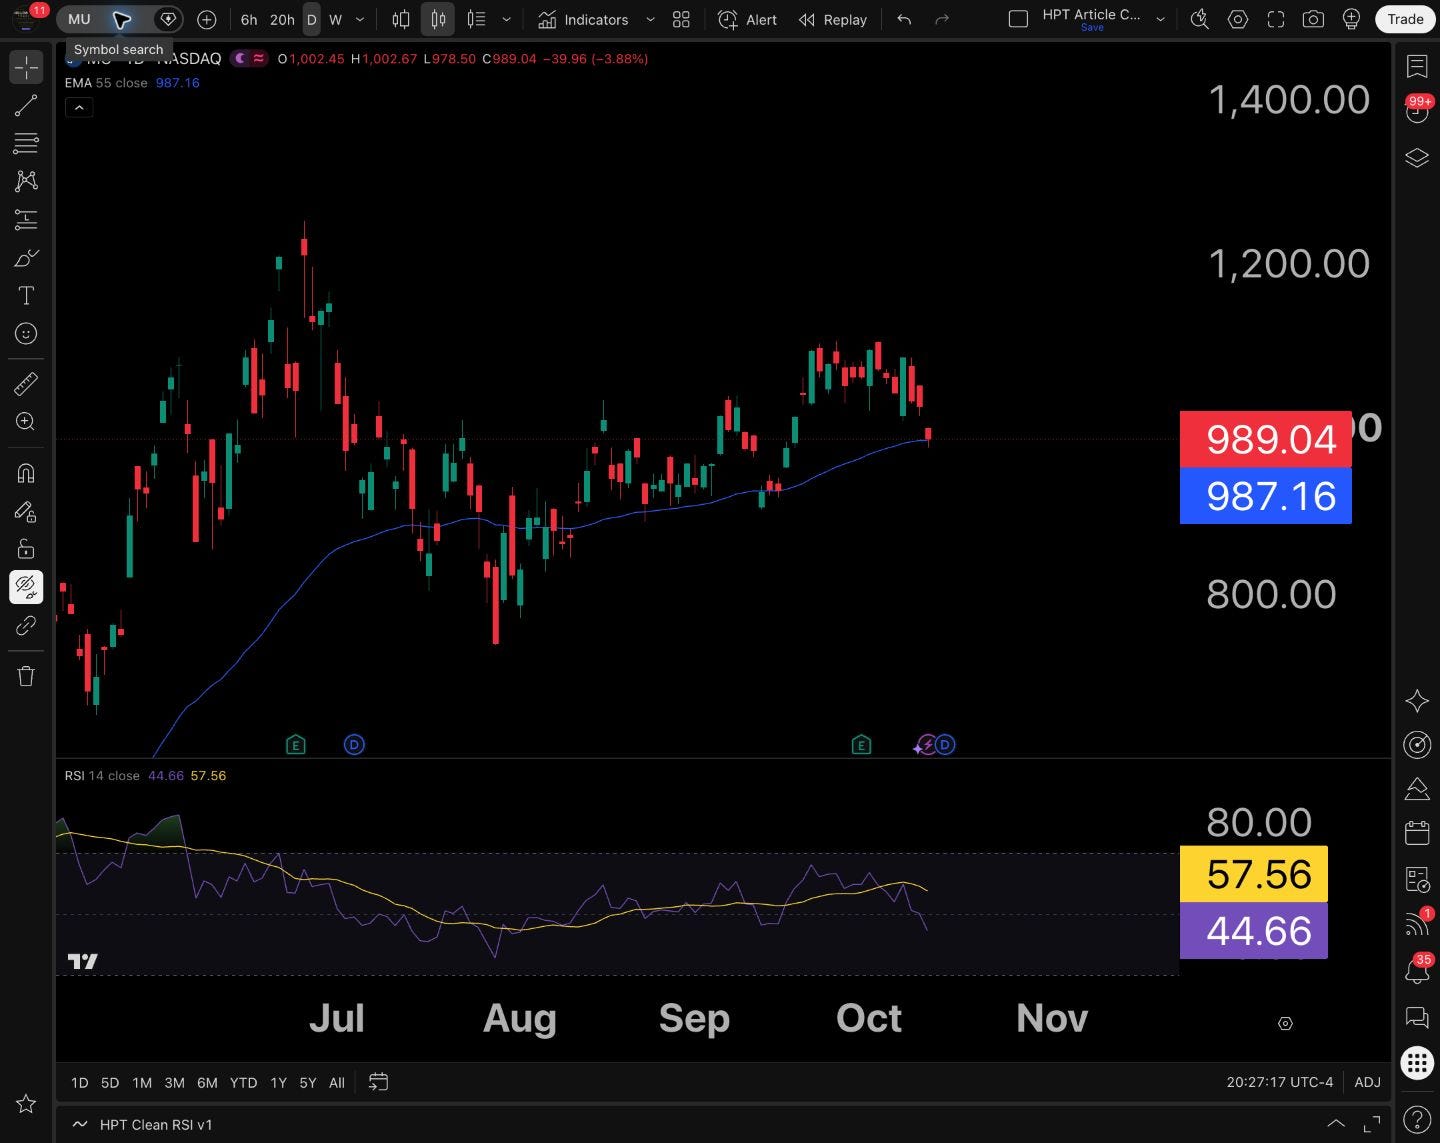Open the watchlist panel icon
This screenshot has width=1440, height=1143.
[x=1417, y=66]
